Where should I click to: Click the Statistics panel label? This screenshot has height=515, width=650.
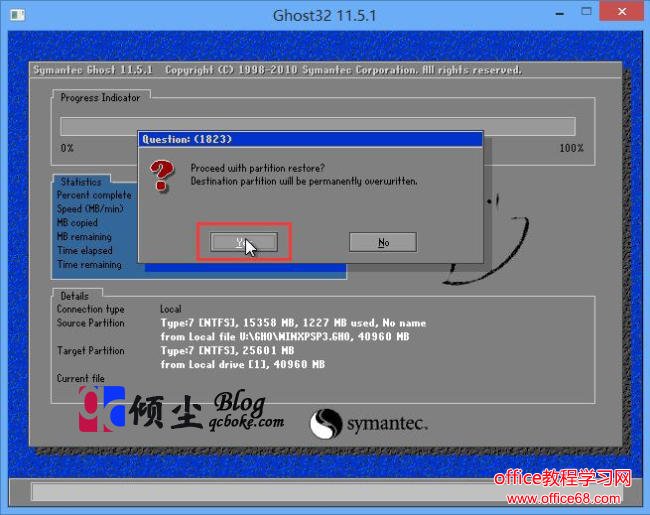pyautogui.click(x=81, y=182)
